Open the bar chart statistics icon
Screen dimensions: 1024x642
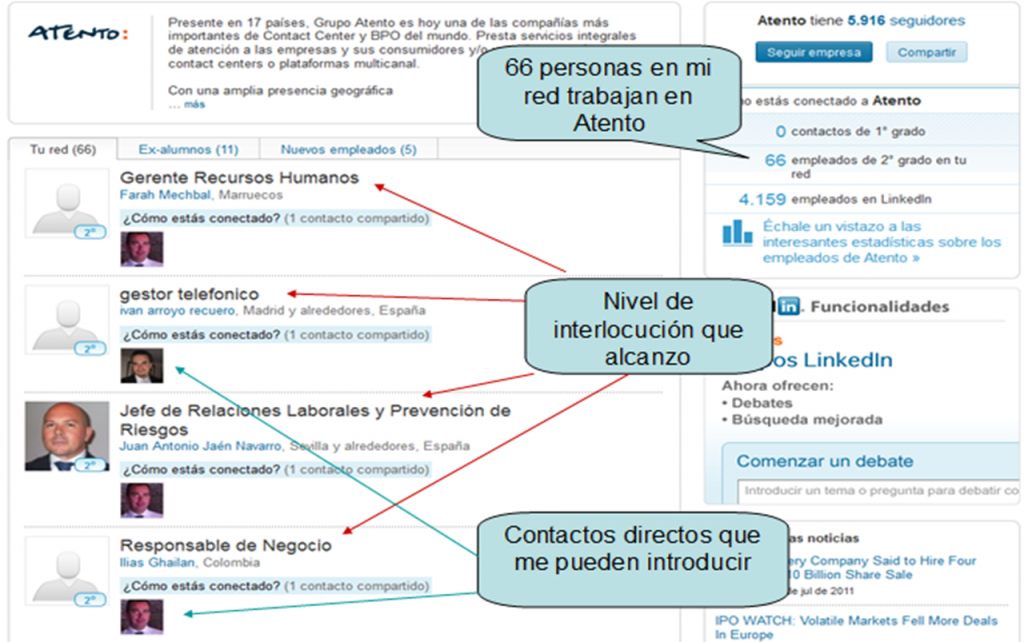pyautogui.click(x=737, y=233)
